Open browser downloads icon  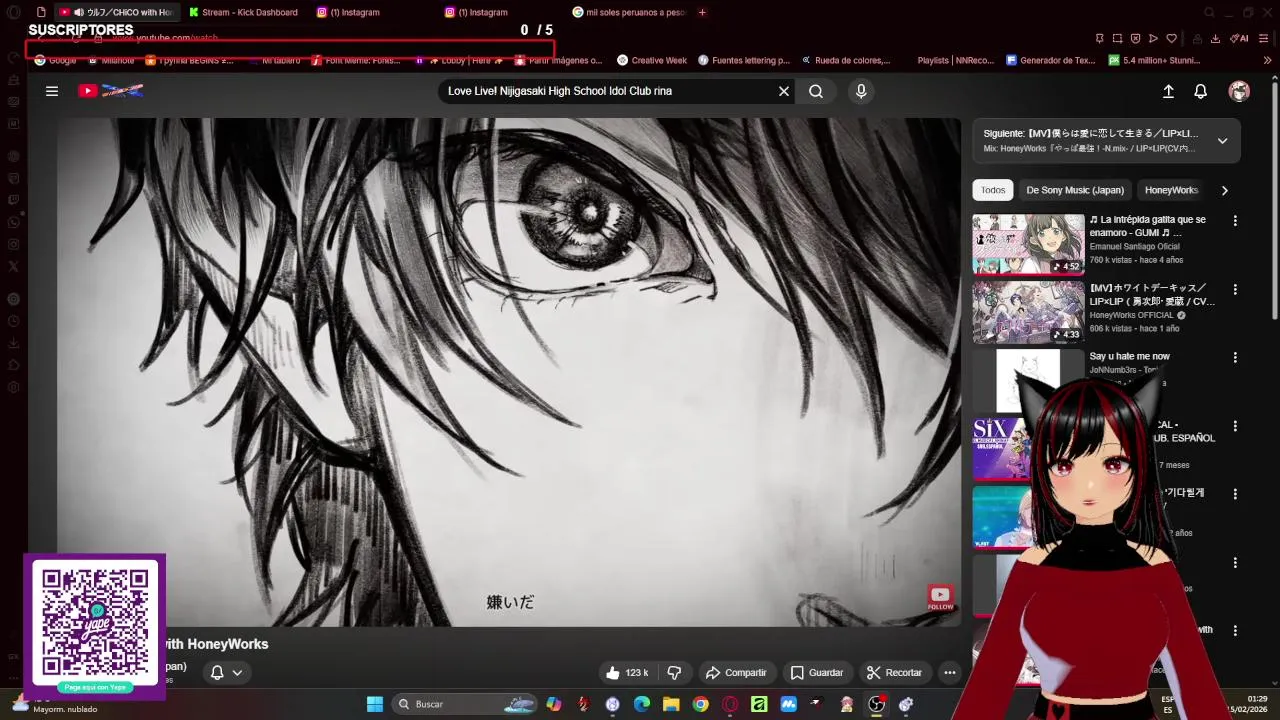coord(1215,38)
